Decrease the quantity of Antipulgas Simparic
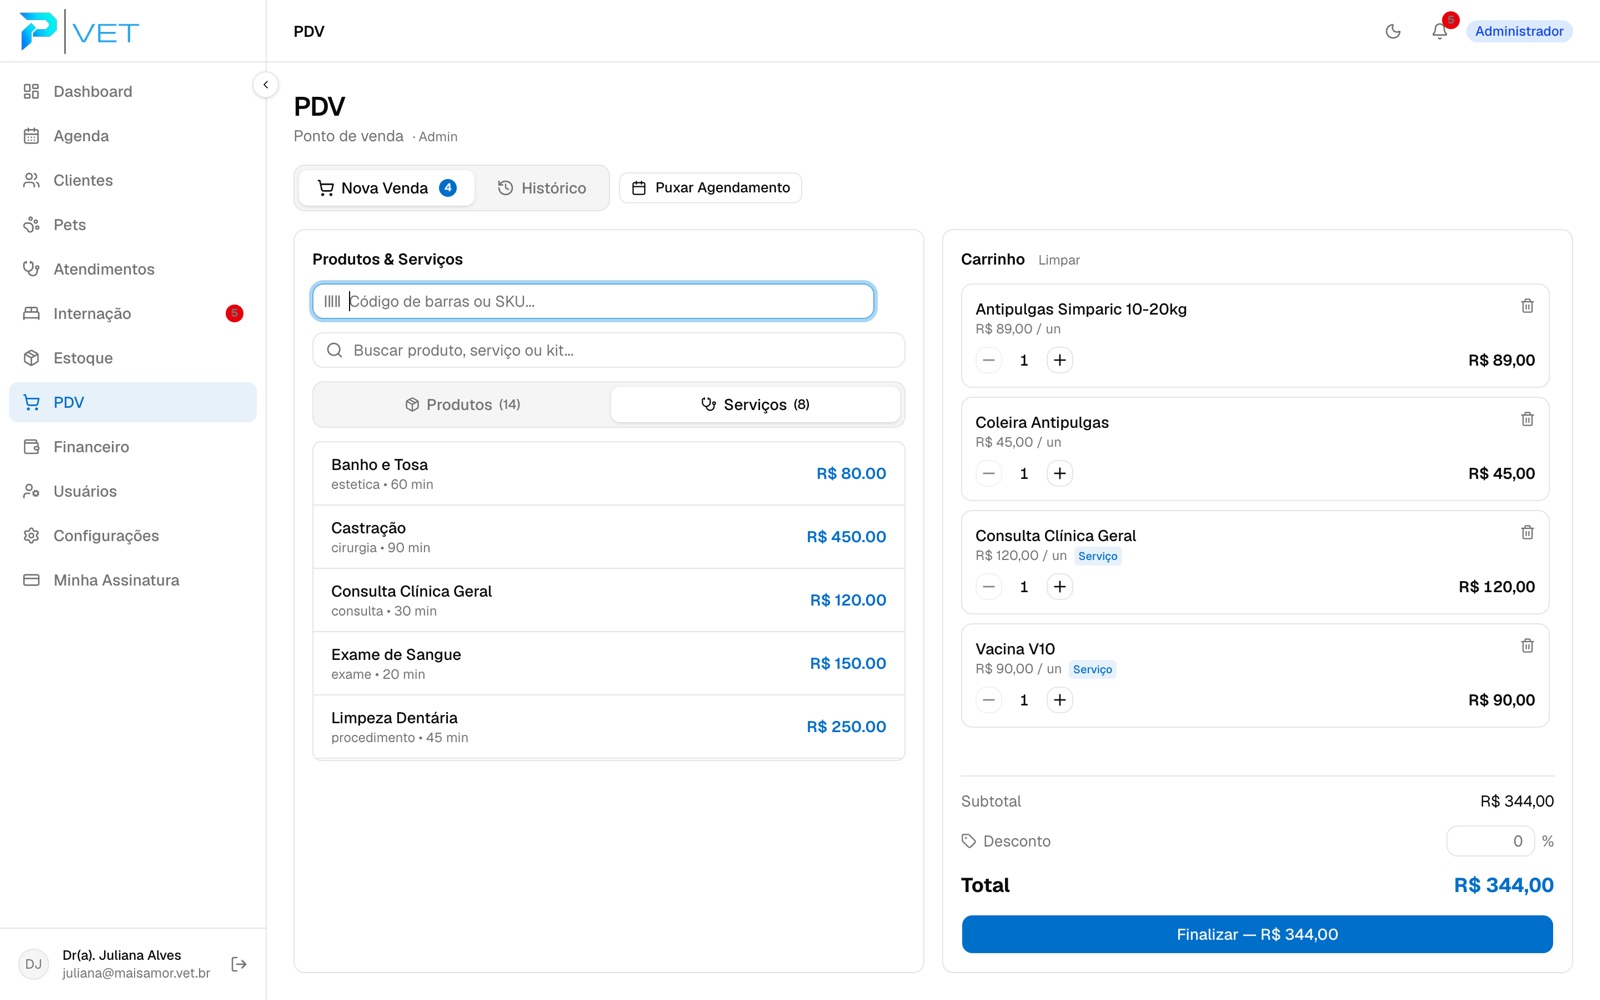This screenshot has width=1600, height=1000. pyautogui.click(x=989, y=360)
